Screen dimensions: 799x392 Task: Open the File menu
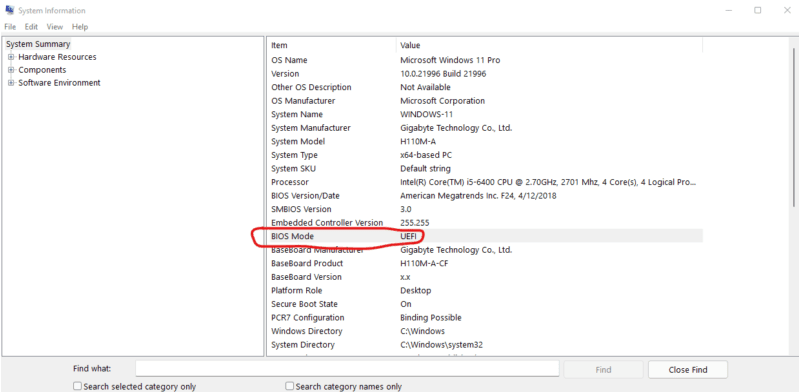pos(10,27)
